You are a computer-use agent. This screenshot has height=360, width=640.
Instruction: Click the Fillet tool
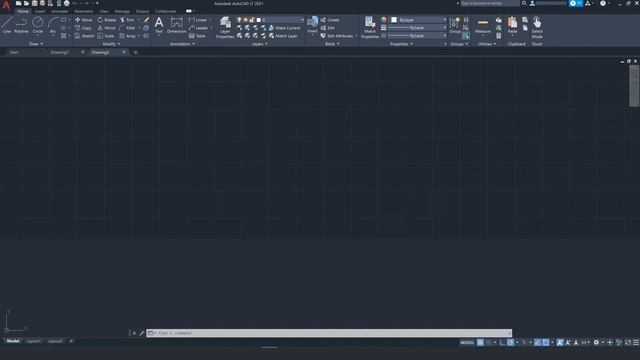pyautogui.click(x=127, y=28)
